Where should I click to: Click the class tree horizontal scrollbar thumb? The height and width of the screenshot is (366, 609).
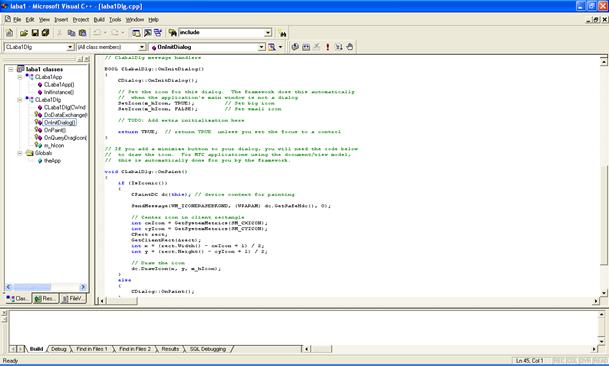pos(33,287)
